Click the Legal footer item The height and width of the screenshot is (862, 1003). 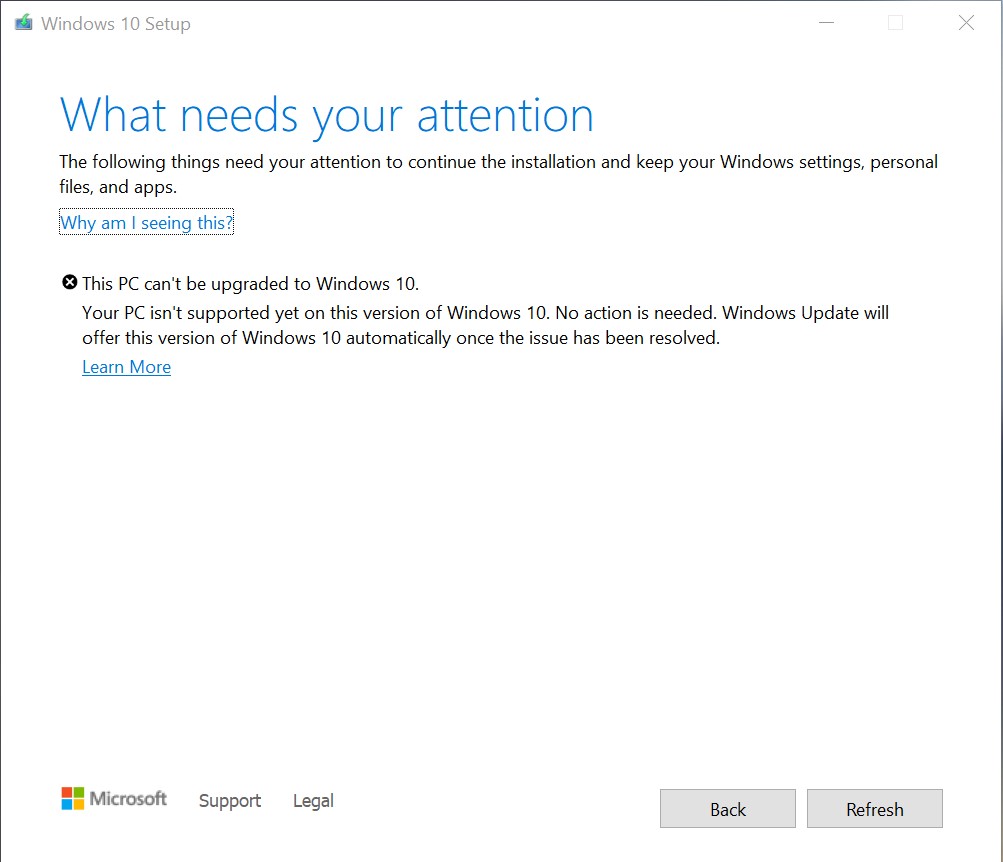312,800
